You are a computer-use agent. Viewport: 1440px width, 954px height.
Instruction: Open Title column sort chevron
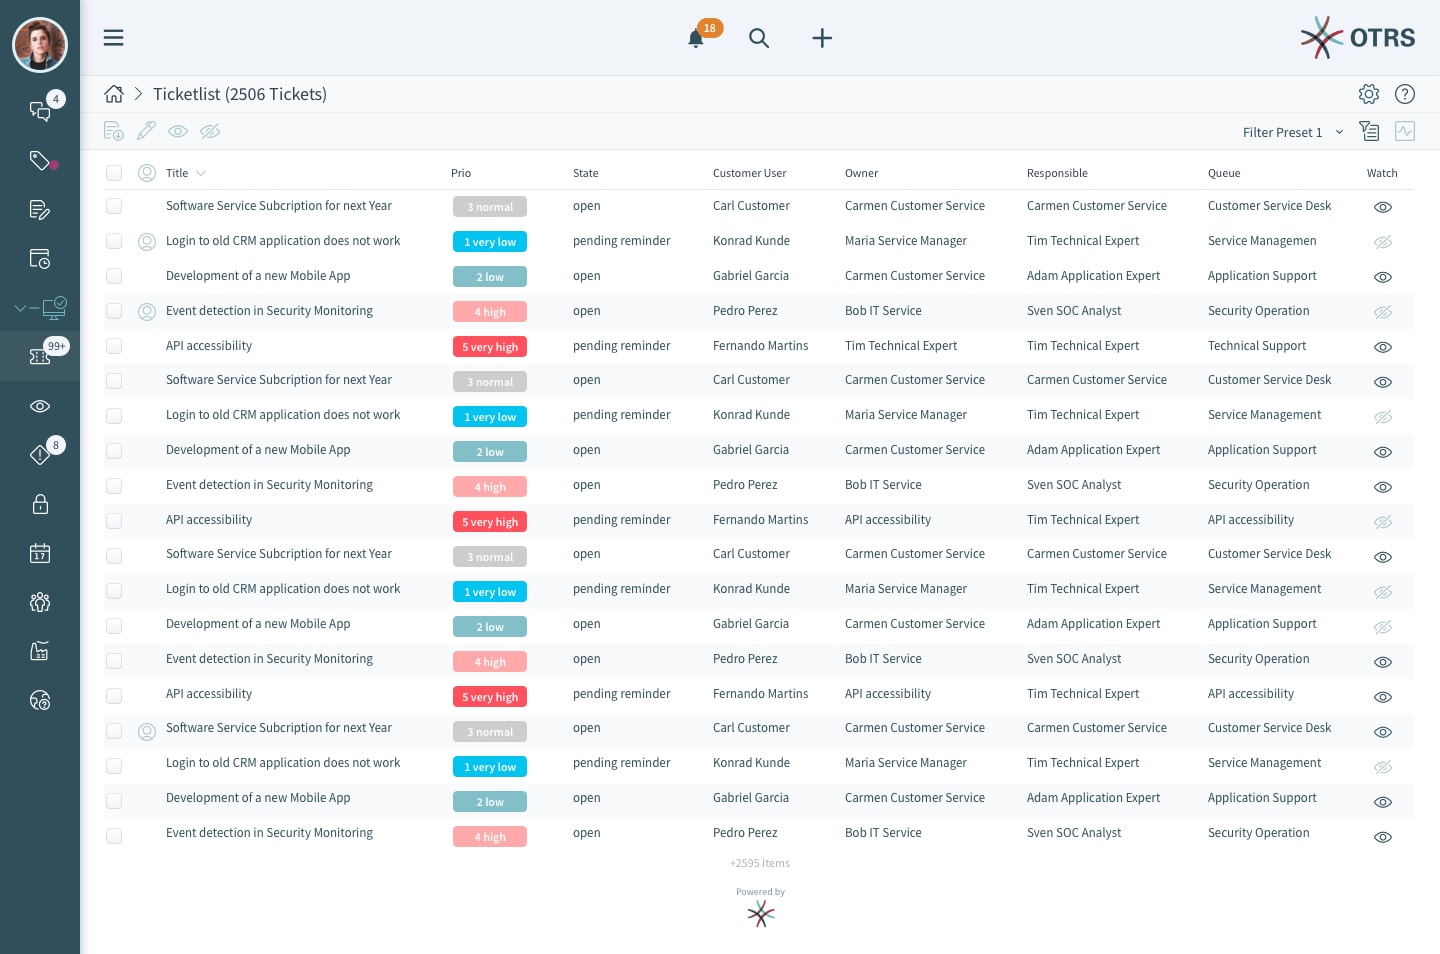click(201, 173)
